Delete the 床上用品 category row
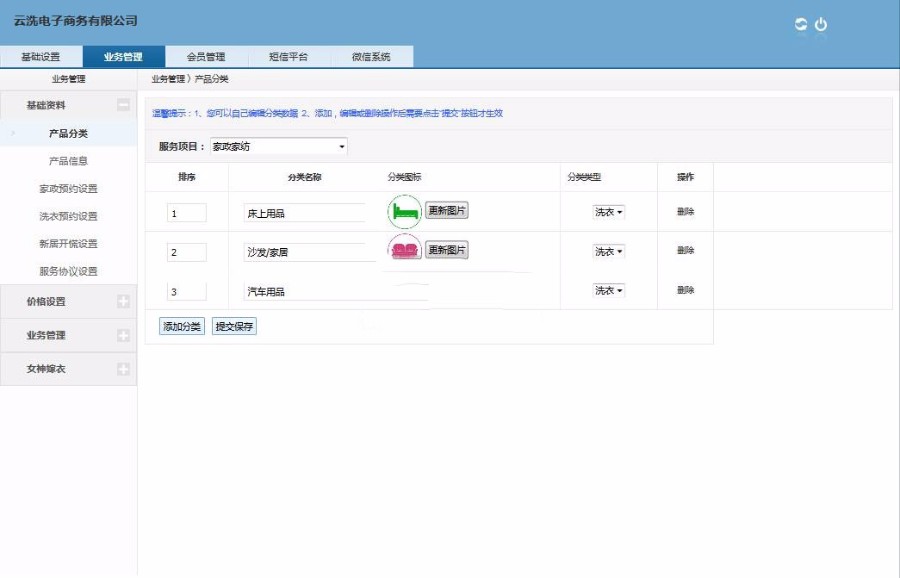This screenshot has width=900, height=578. pyautogui.click(x=685, y=211)
